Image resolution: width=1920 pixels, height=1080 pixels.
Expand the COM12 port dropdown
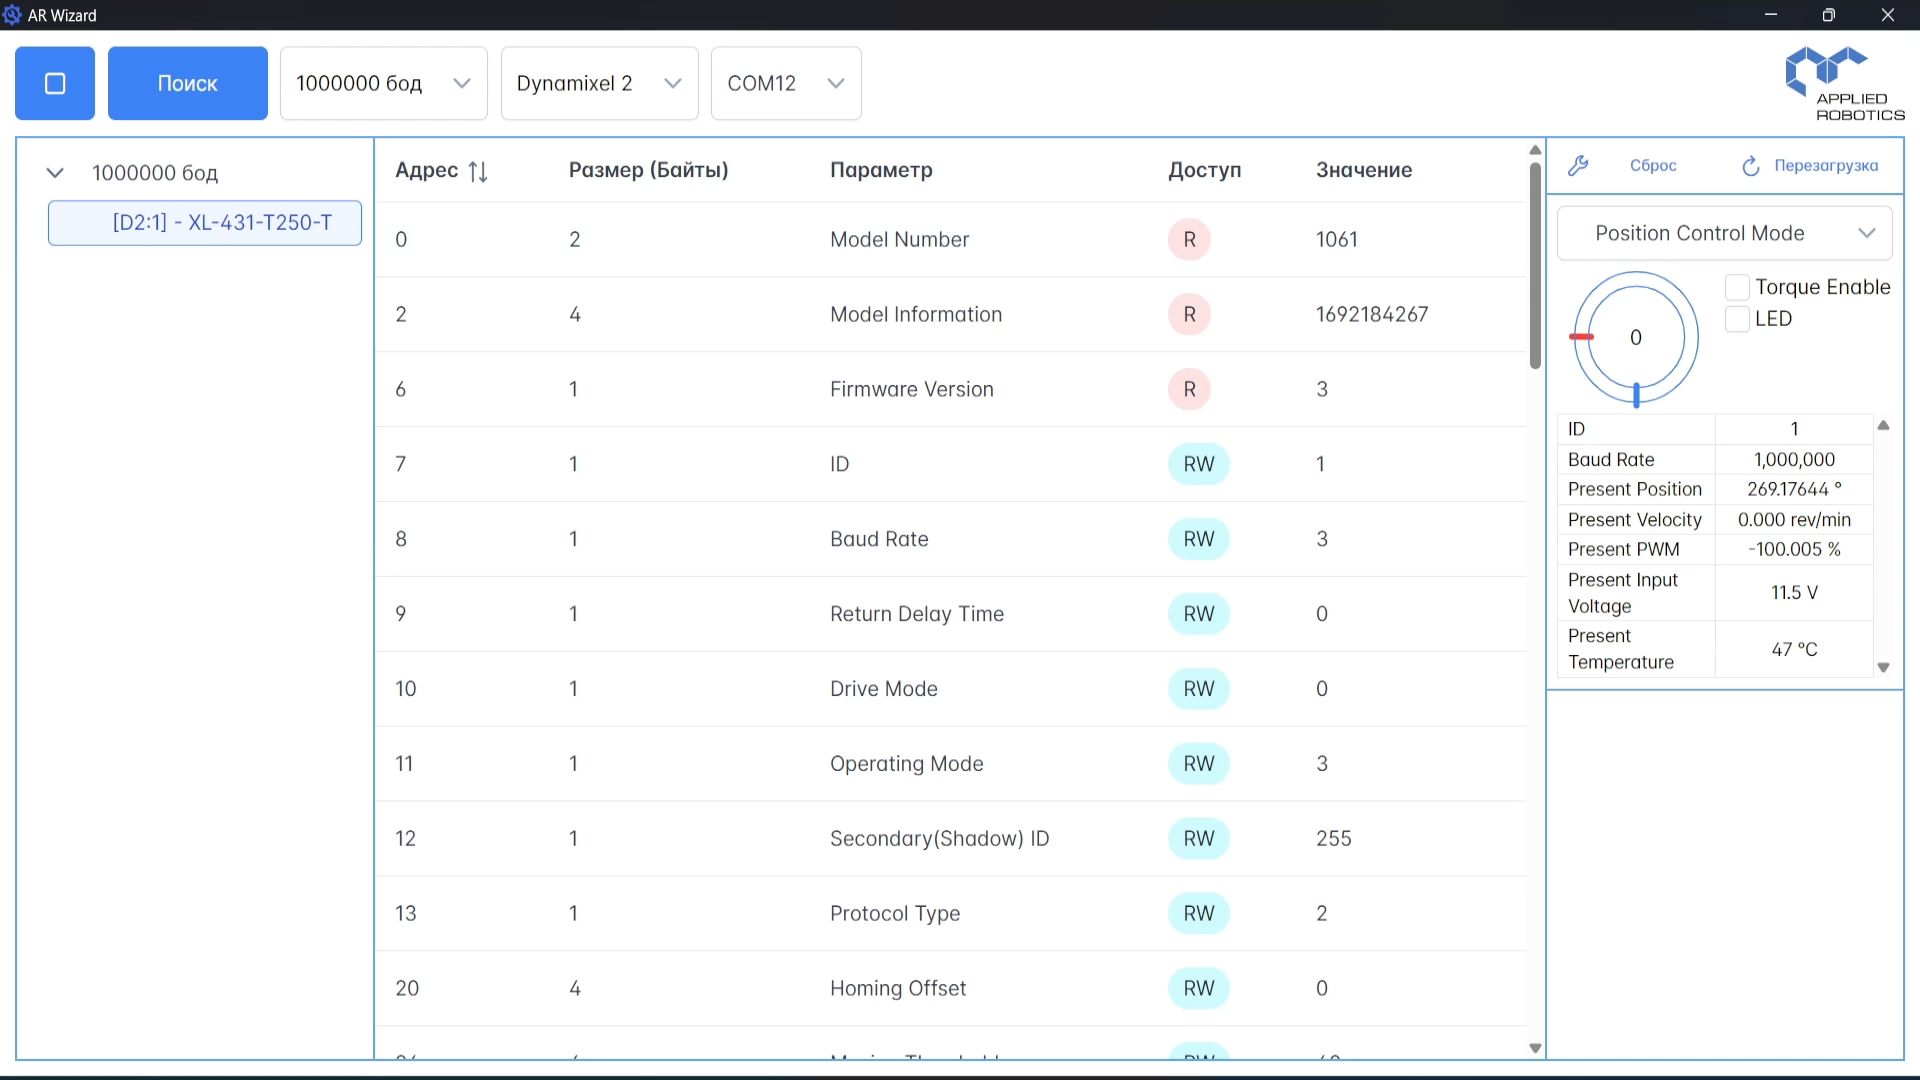(785, 83)
